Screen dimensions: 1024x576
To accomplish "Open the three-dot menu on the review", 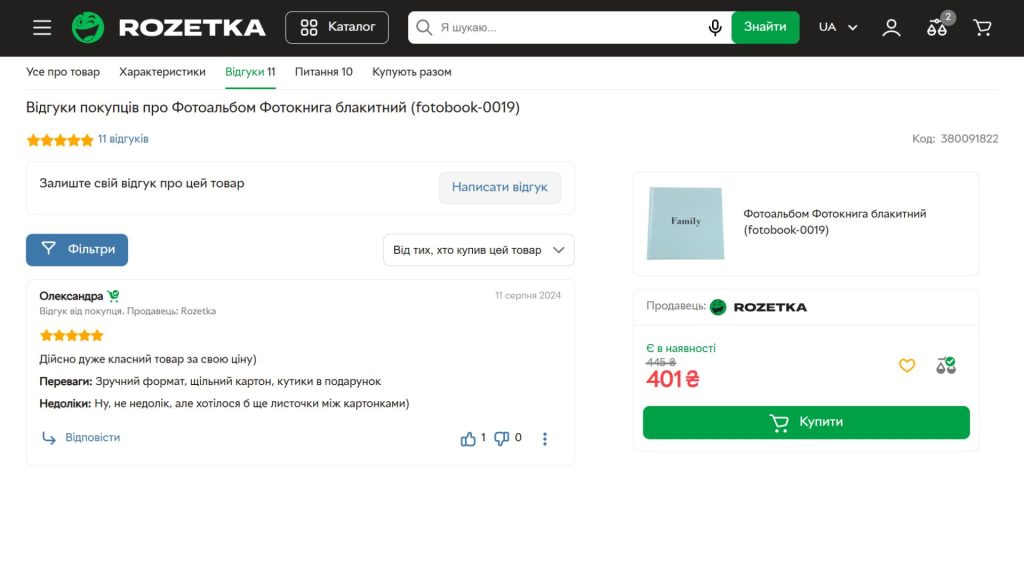I will tap(544, 438).
